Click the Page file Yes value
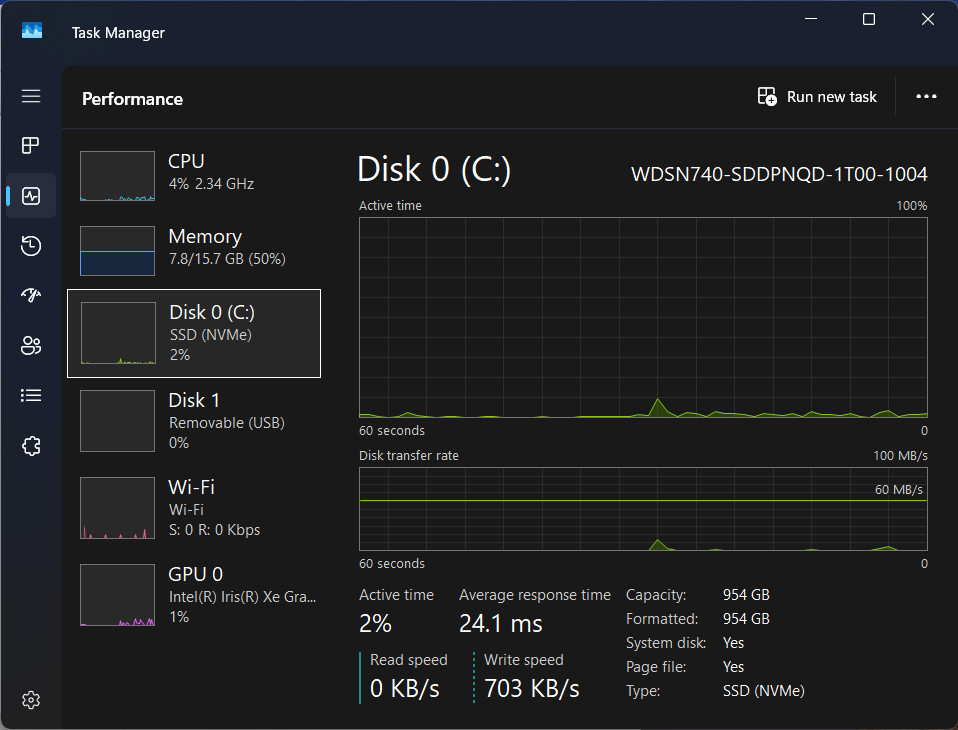Viewport: 958px width, 730px height. point(733,667)
